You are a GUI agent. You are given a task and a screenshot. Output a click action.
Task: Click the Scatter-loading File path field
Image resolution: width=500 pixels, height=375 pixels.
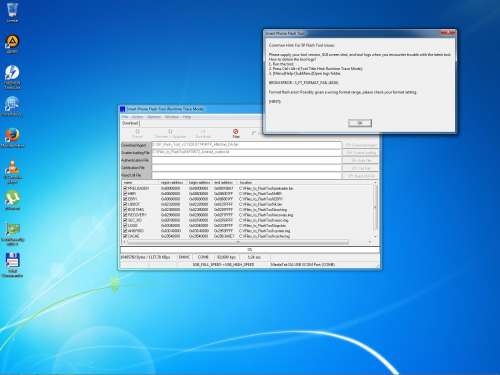click(247, 153)
